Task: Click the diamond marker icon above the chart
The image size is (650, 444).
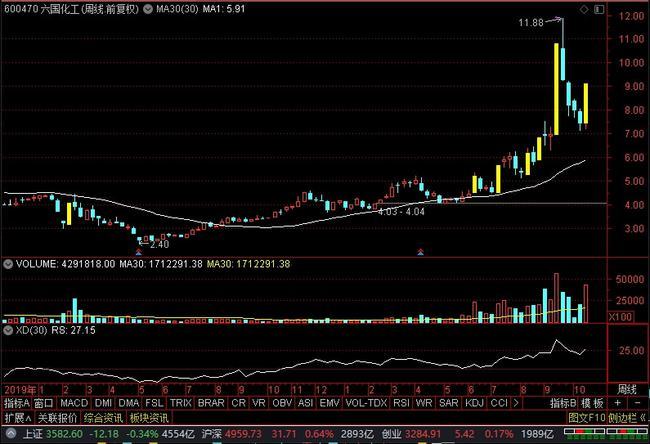Action: click(x=584, y=9)
